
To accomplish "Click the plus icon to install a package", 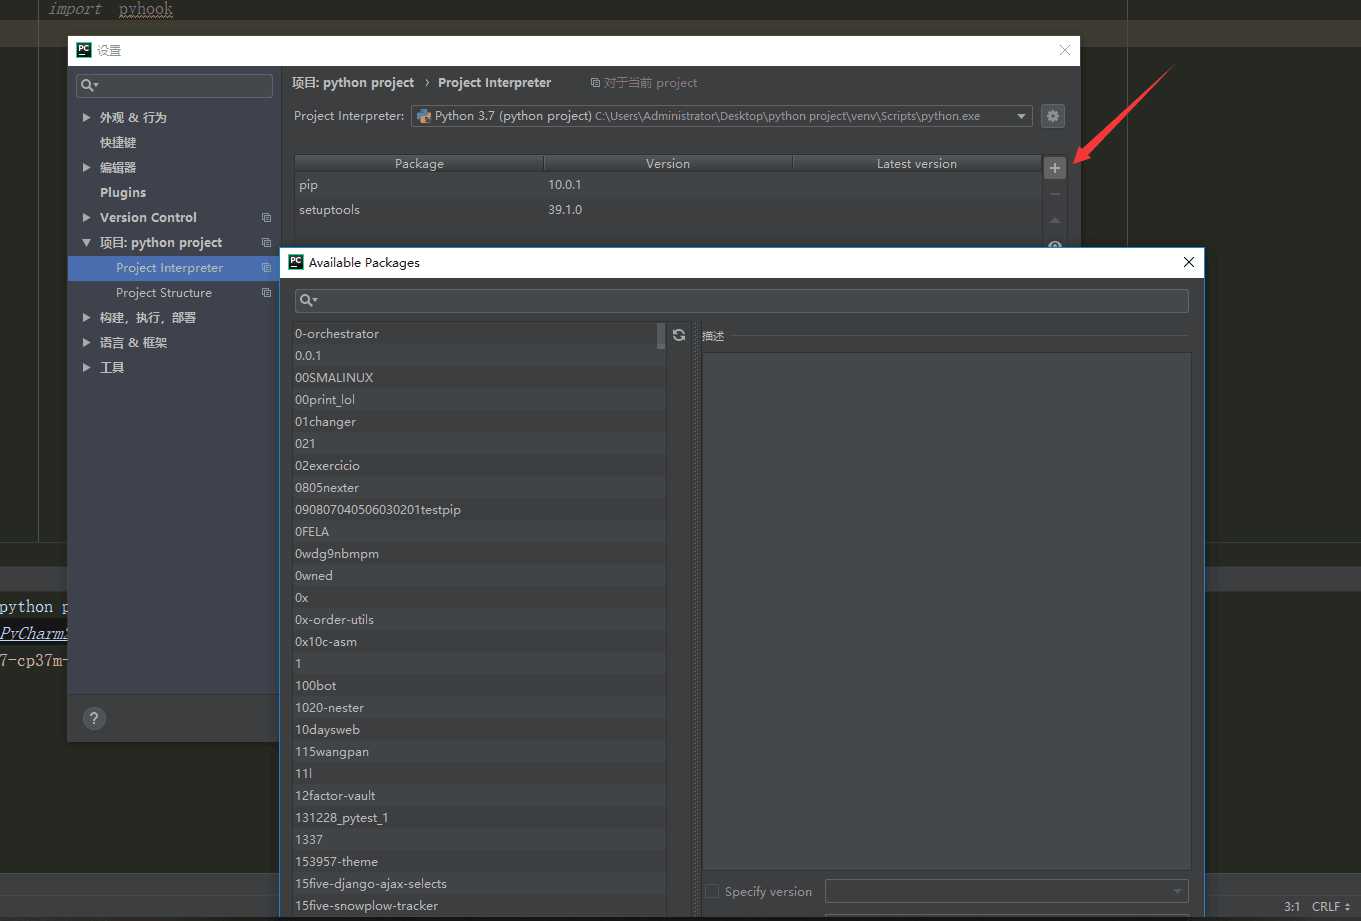I will [x=1055, y=168].
